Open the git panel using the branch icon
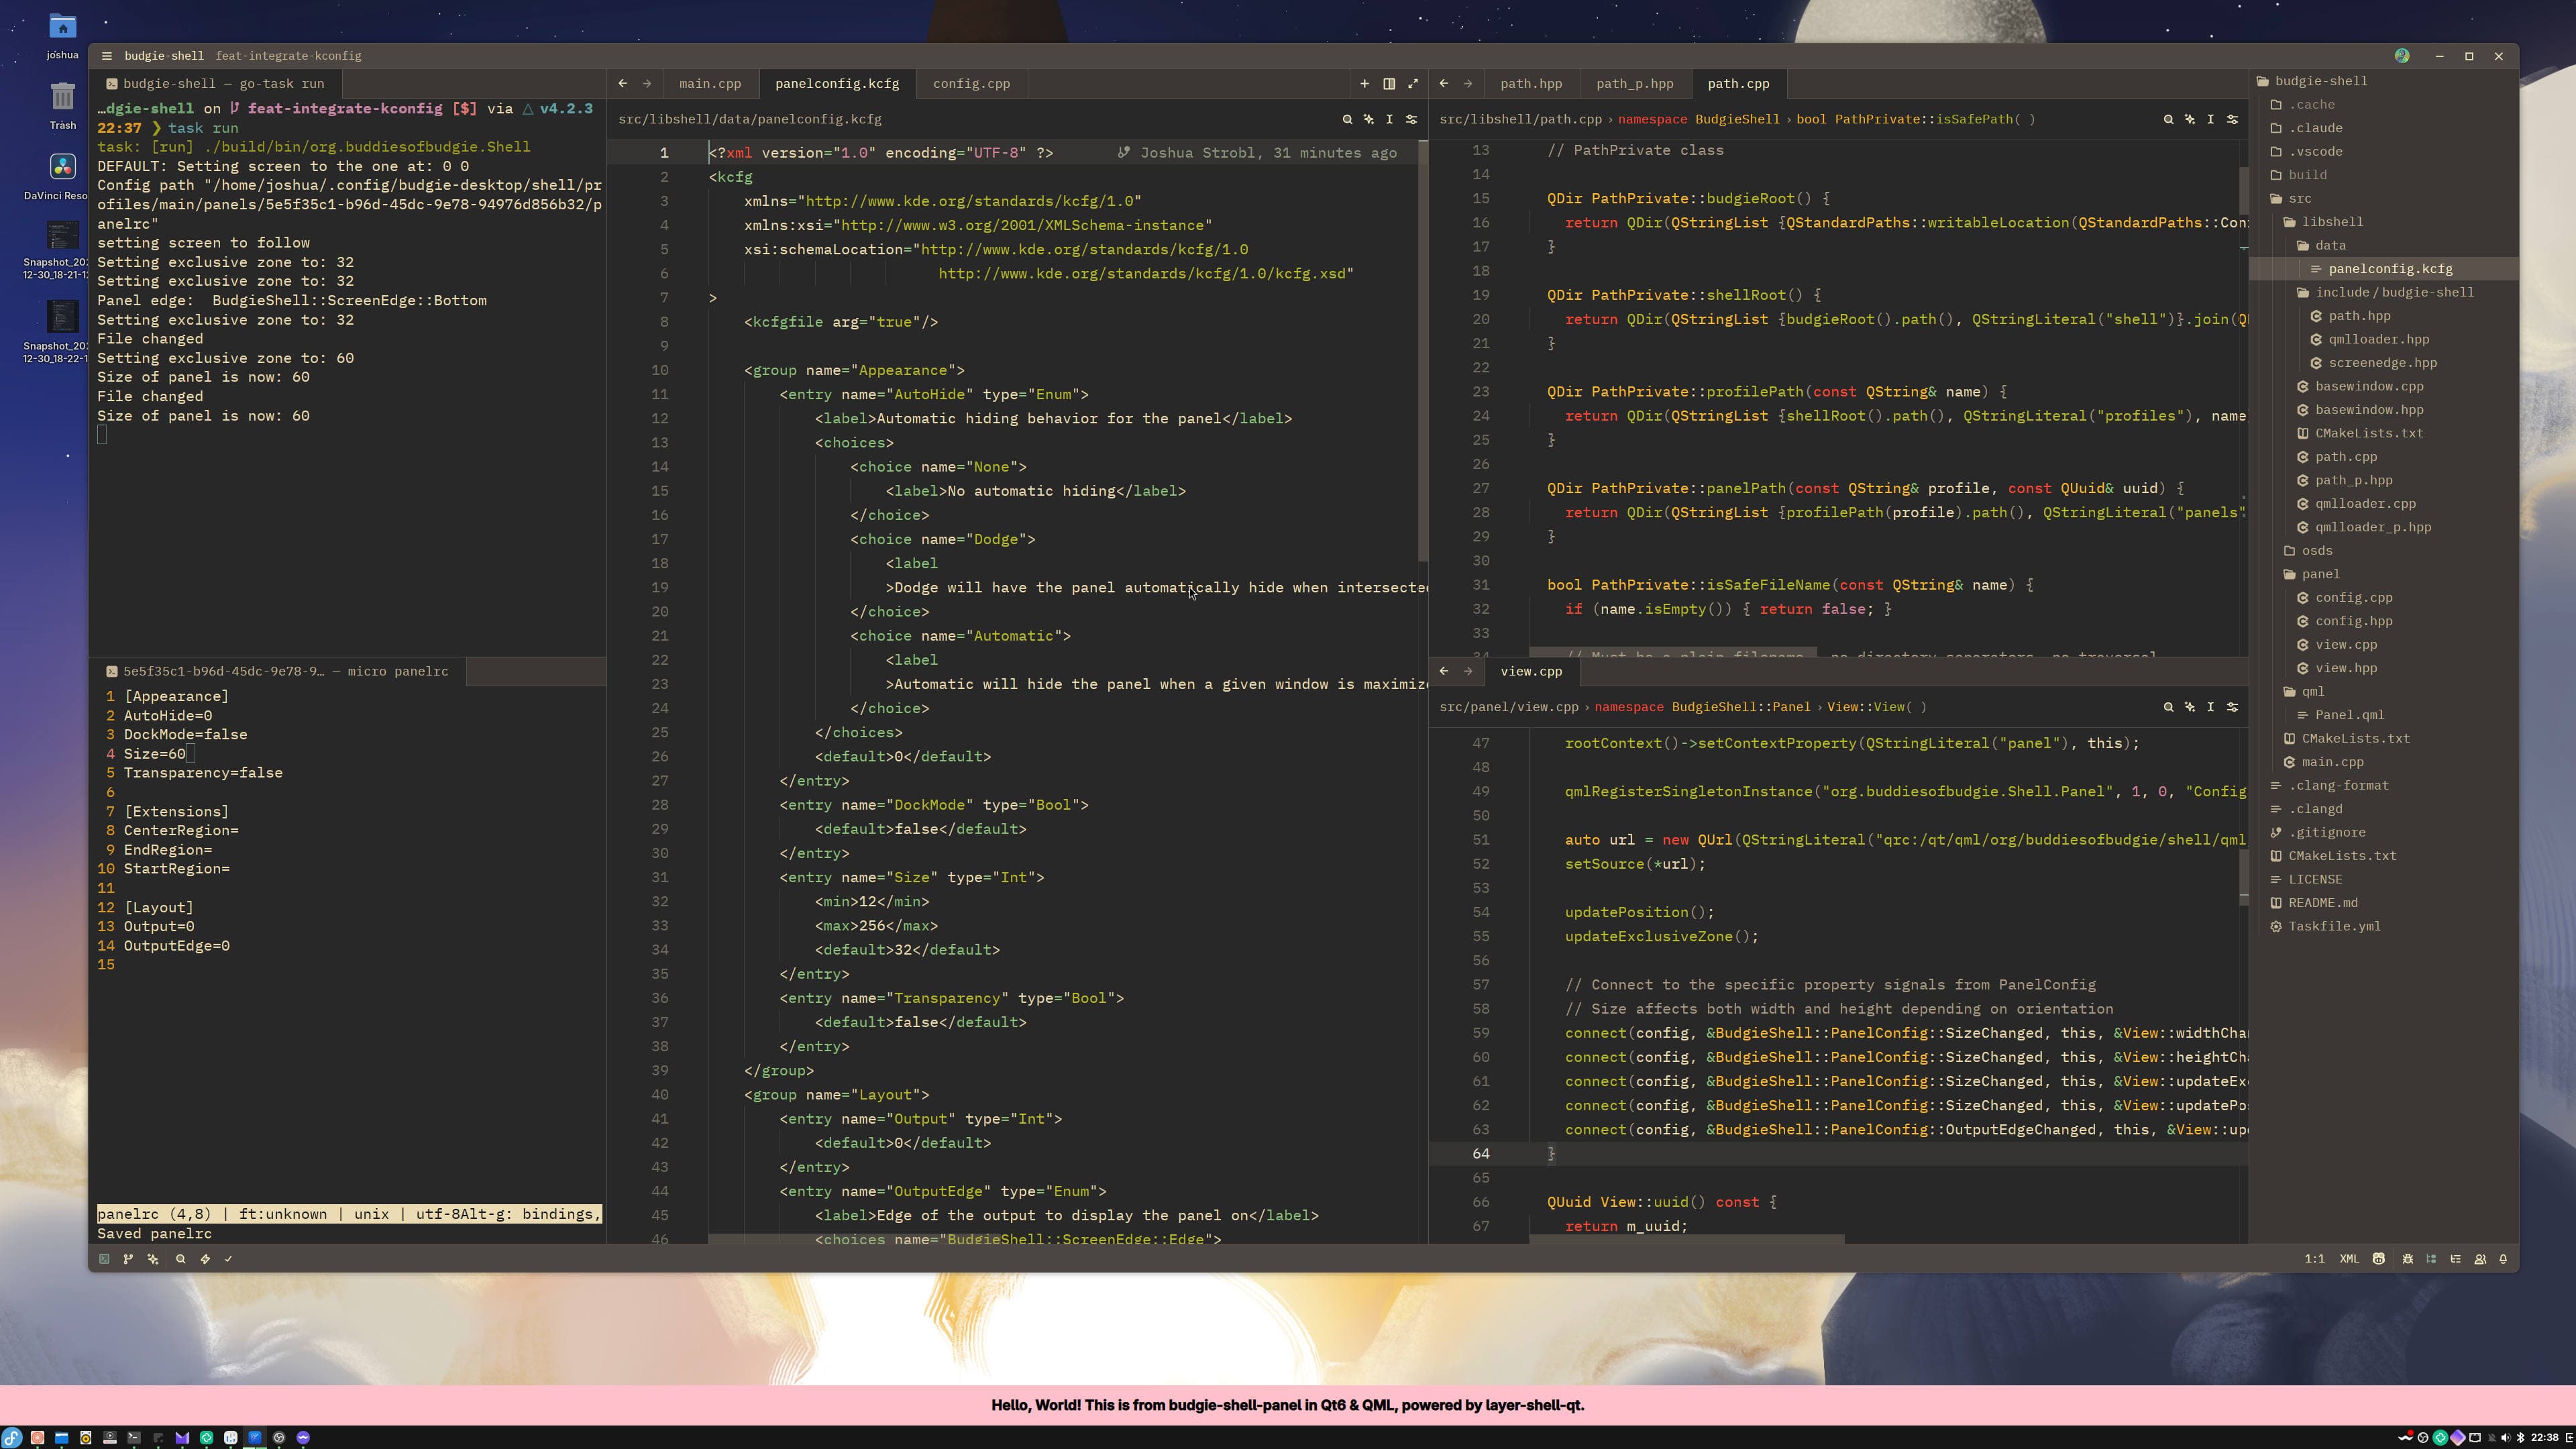 click(x=128, y=1259)
